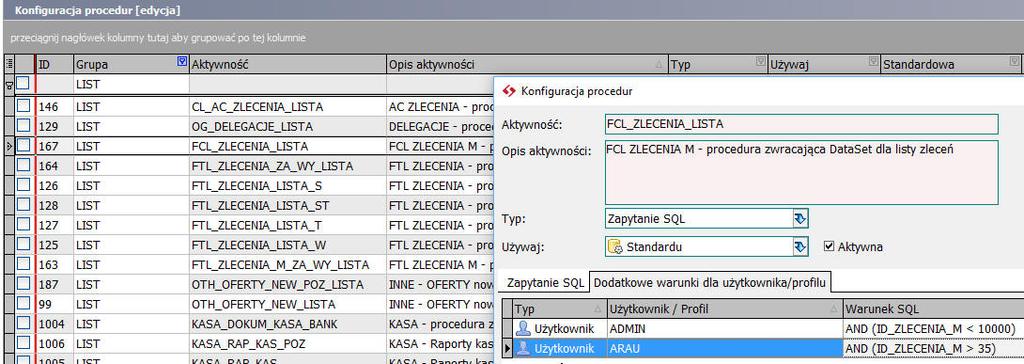Click condition AND (ID_ZLECENIA_M < 10000)
1024x364 pixels.
point(930,329)
